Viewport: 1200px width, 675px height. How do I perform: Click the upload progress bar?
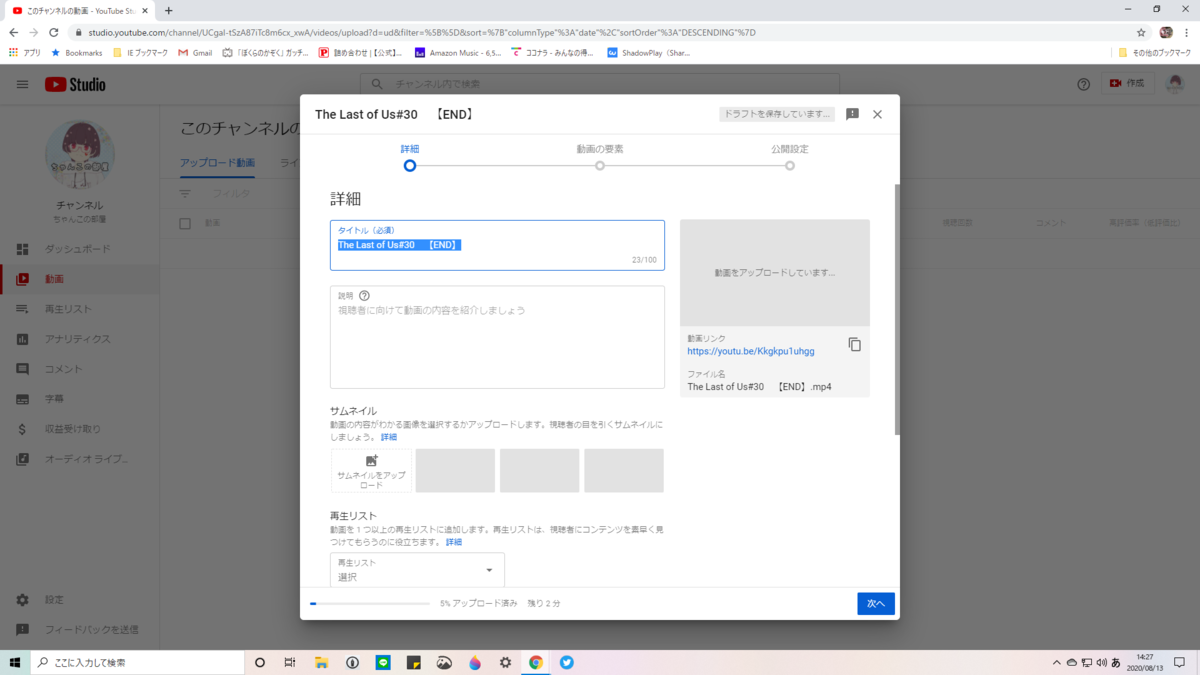370,604
